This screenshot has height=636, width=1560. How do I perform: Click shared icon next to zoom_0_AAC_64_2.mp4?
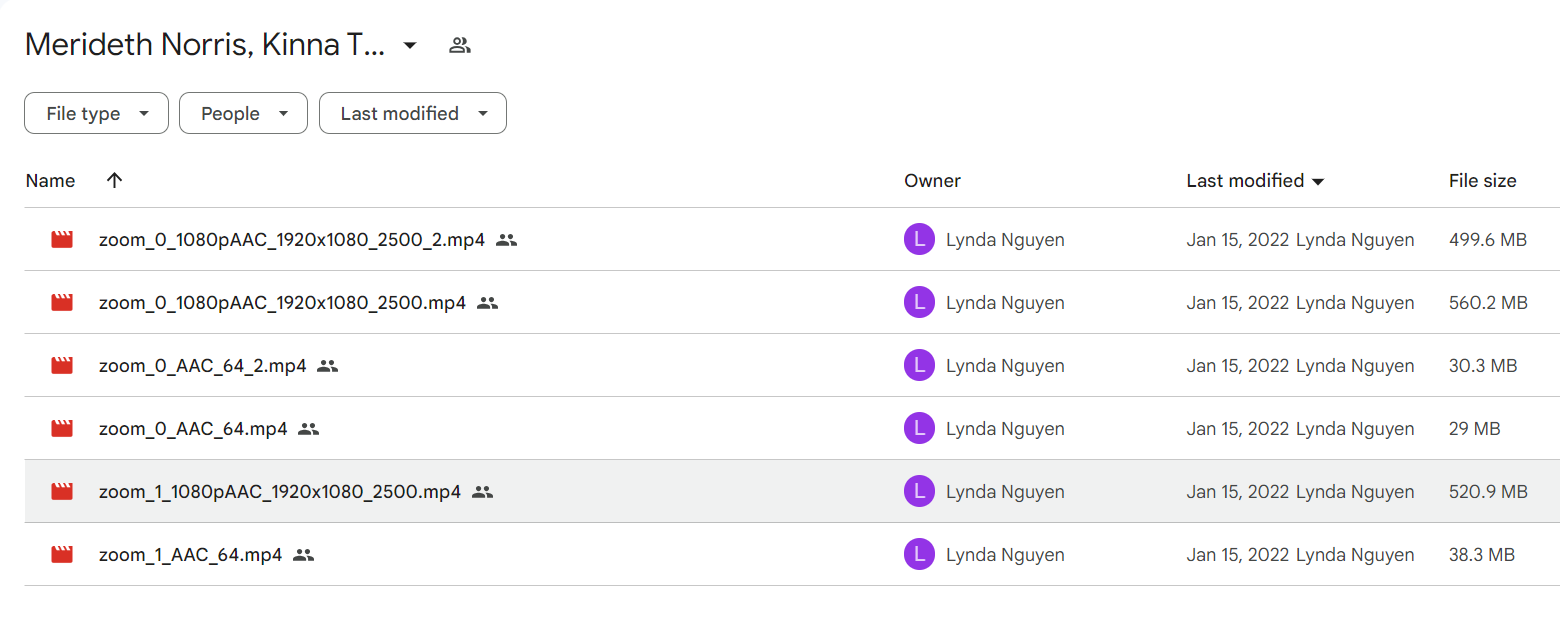point(328,366)
